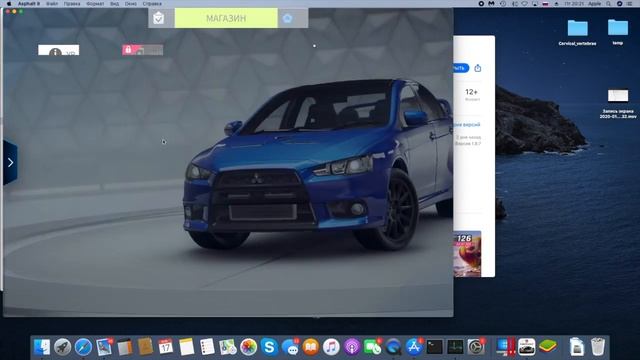Select the Cervical_vertebrae desktop folder
The image size is (640, 360).
[x=577, y=32]
